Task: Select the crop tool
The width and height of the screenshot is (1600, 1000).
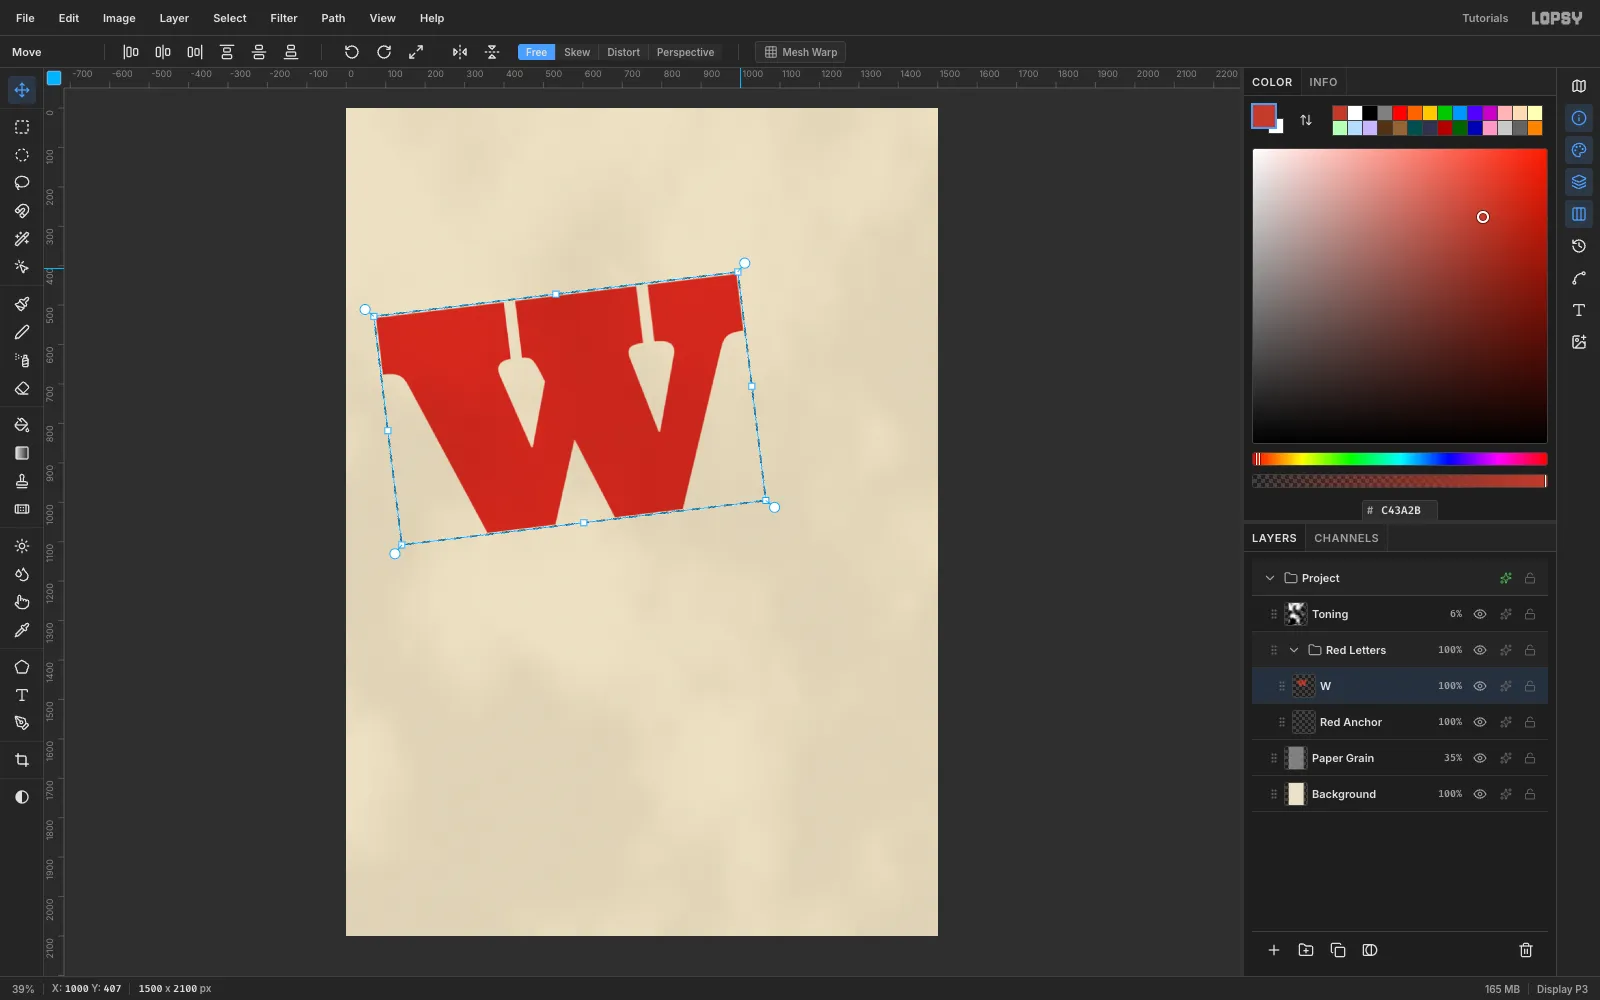Action: click(x=21, y=760)
